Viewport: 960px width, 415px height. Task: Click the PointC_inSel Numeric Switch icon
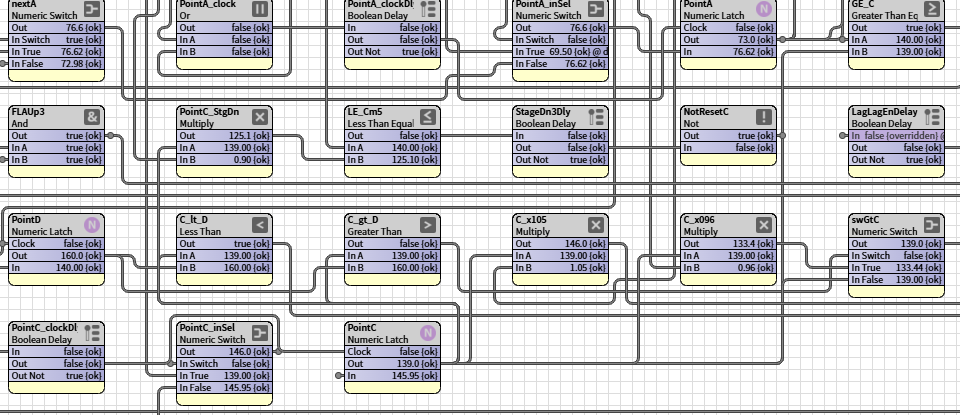click(260, 333)
